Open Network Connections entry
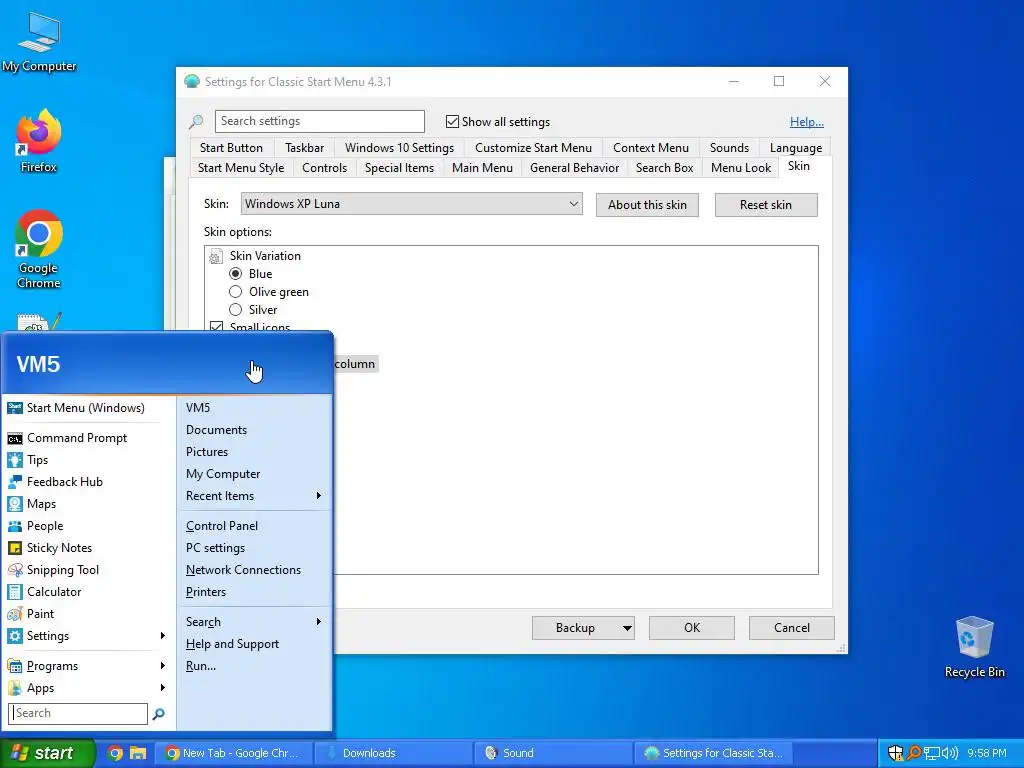1024x768 pixels. coord(243,570)
